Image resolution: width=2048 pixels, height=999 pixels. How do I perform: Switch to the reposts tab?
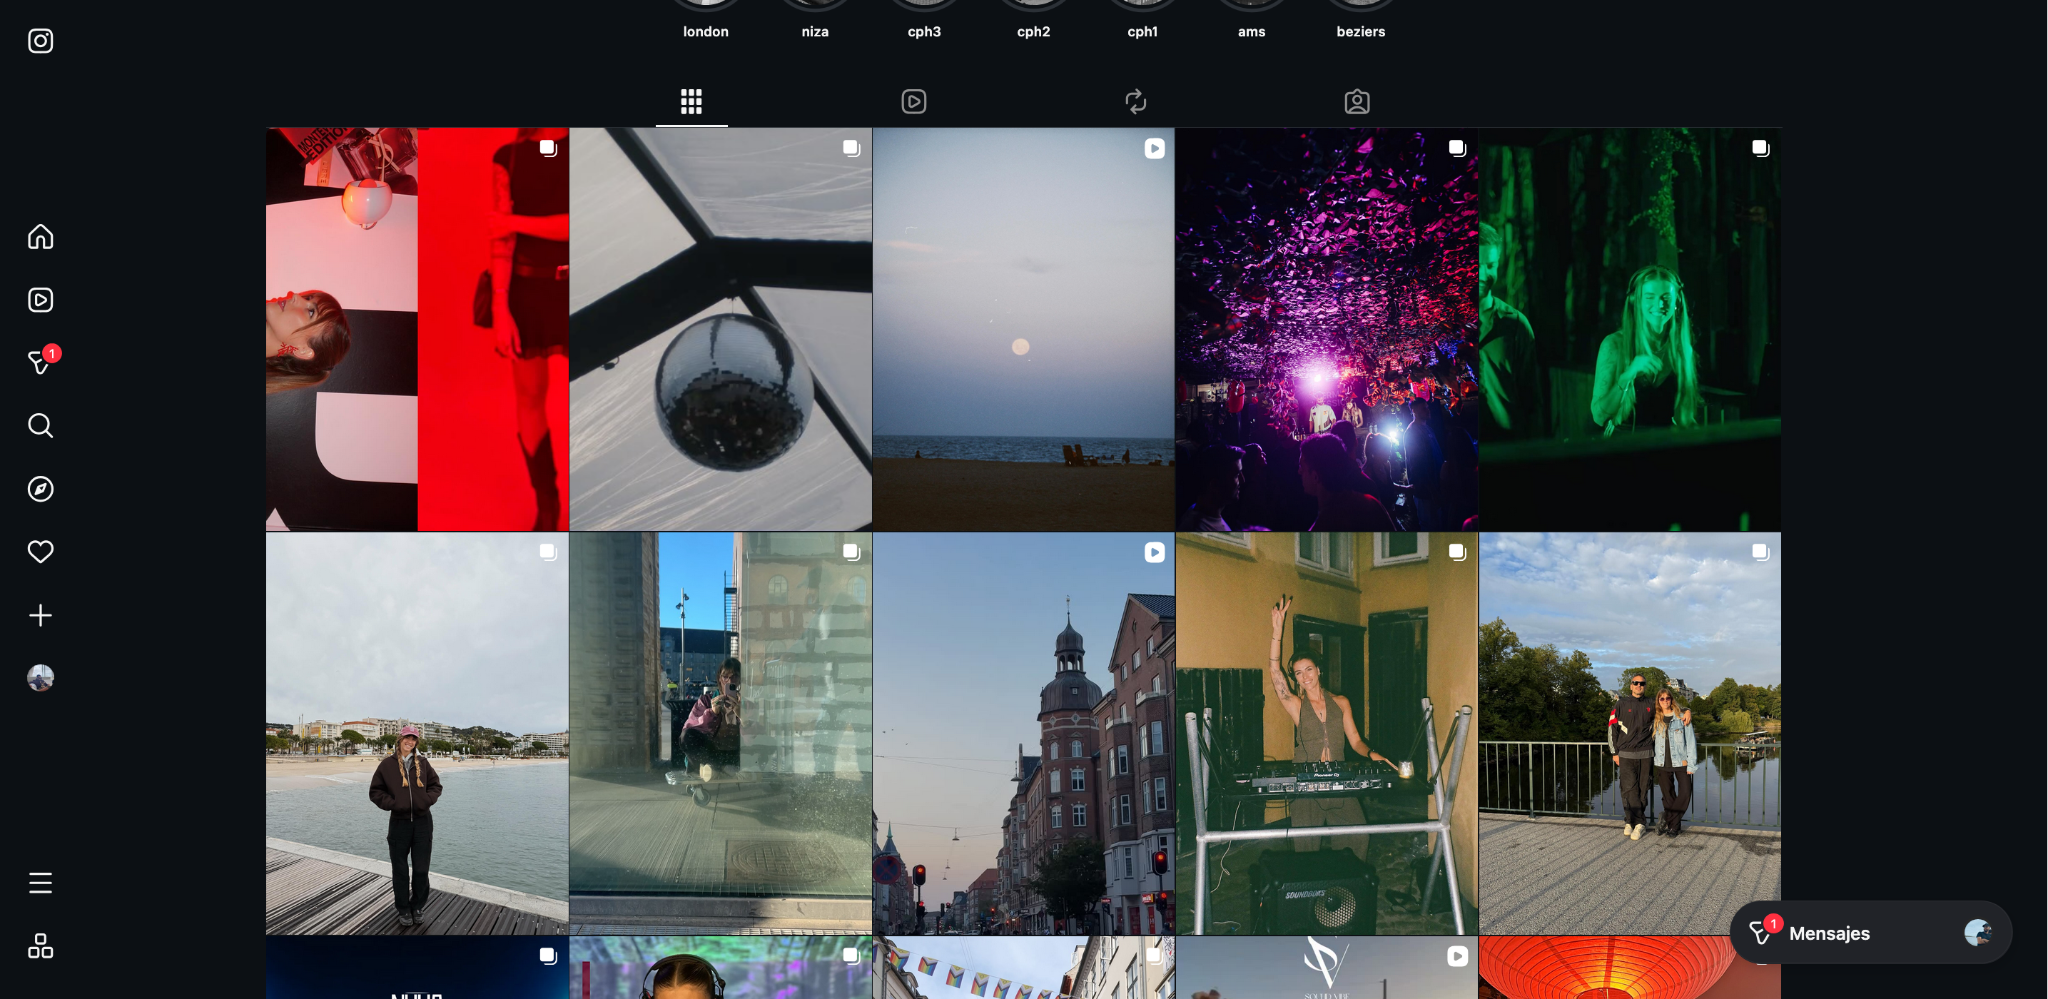pyautogui.click(x=1136, y=102)
